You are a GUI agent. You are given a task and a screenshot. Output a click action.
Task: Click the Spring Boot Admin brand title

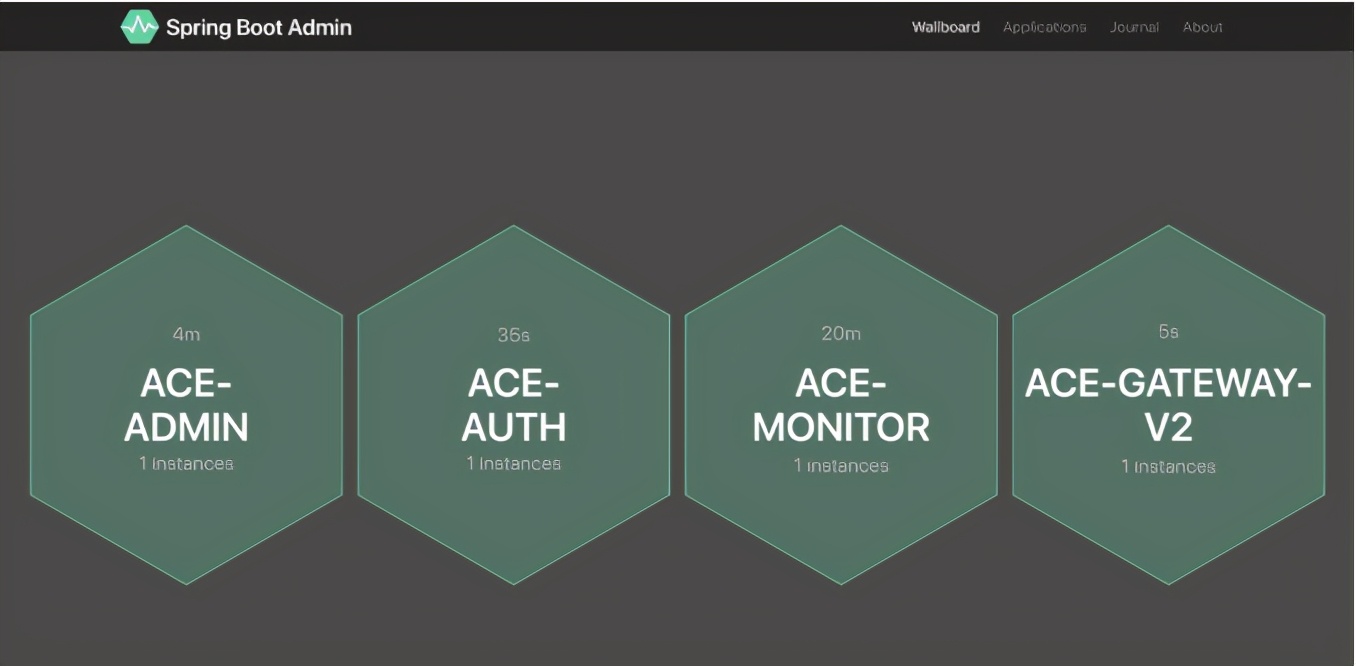[x=258, y=27]
